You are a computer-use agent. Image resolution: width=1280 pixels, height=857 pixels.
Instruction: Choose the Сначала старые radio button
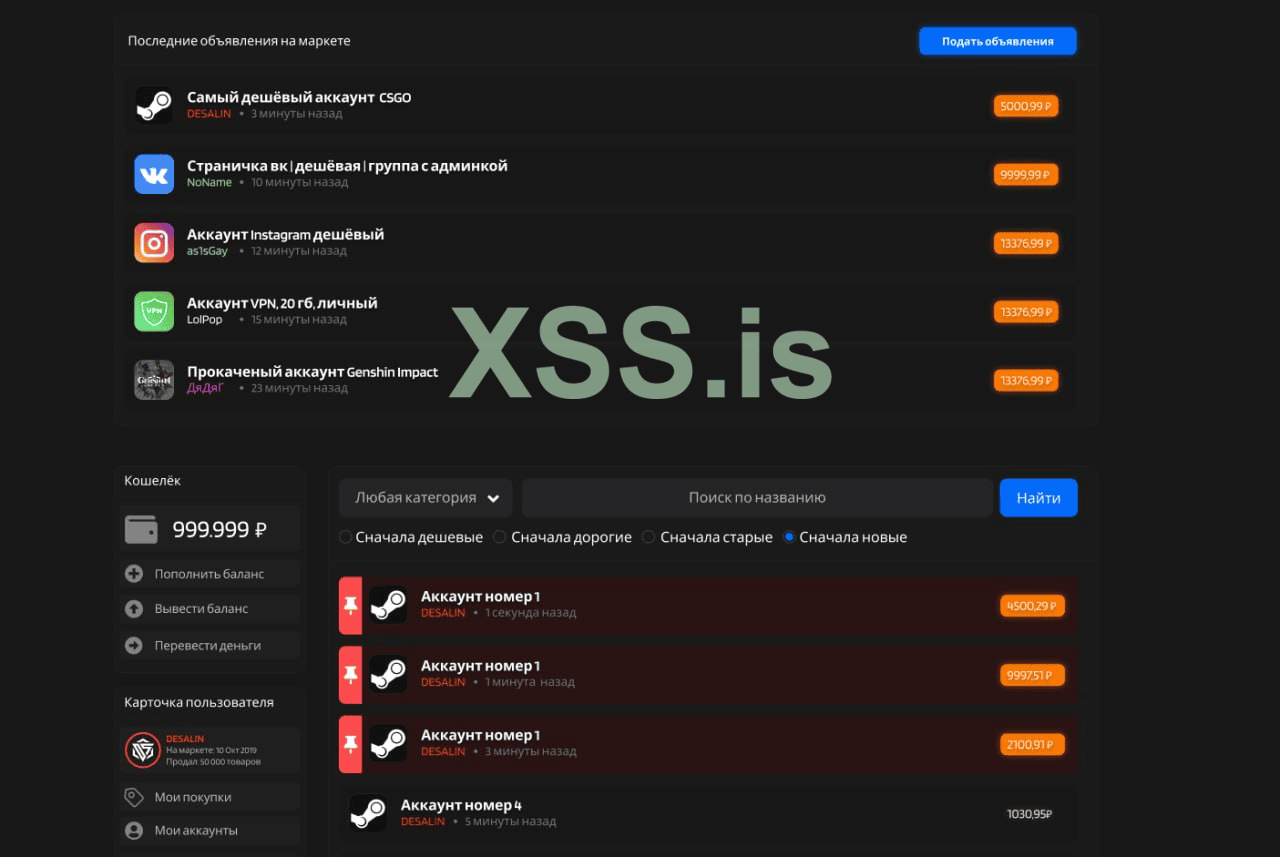point(648,537)
